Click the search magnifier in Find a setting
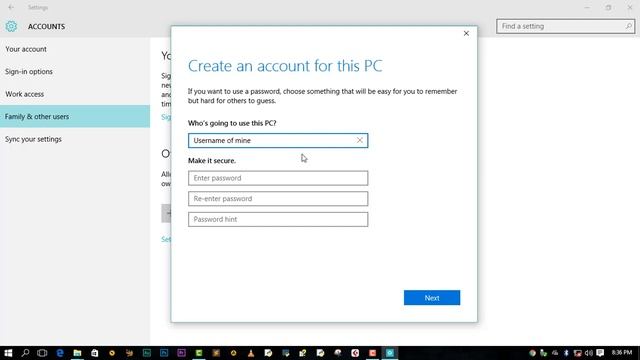640x360 pixels. point(629,26)
